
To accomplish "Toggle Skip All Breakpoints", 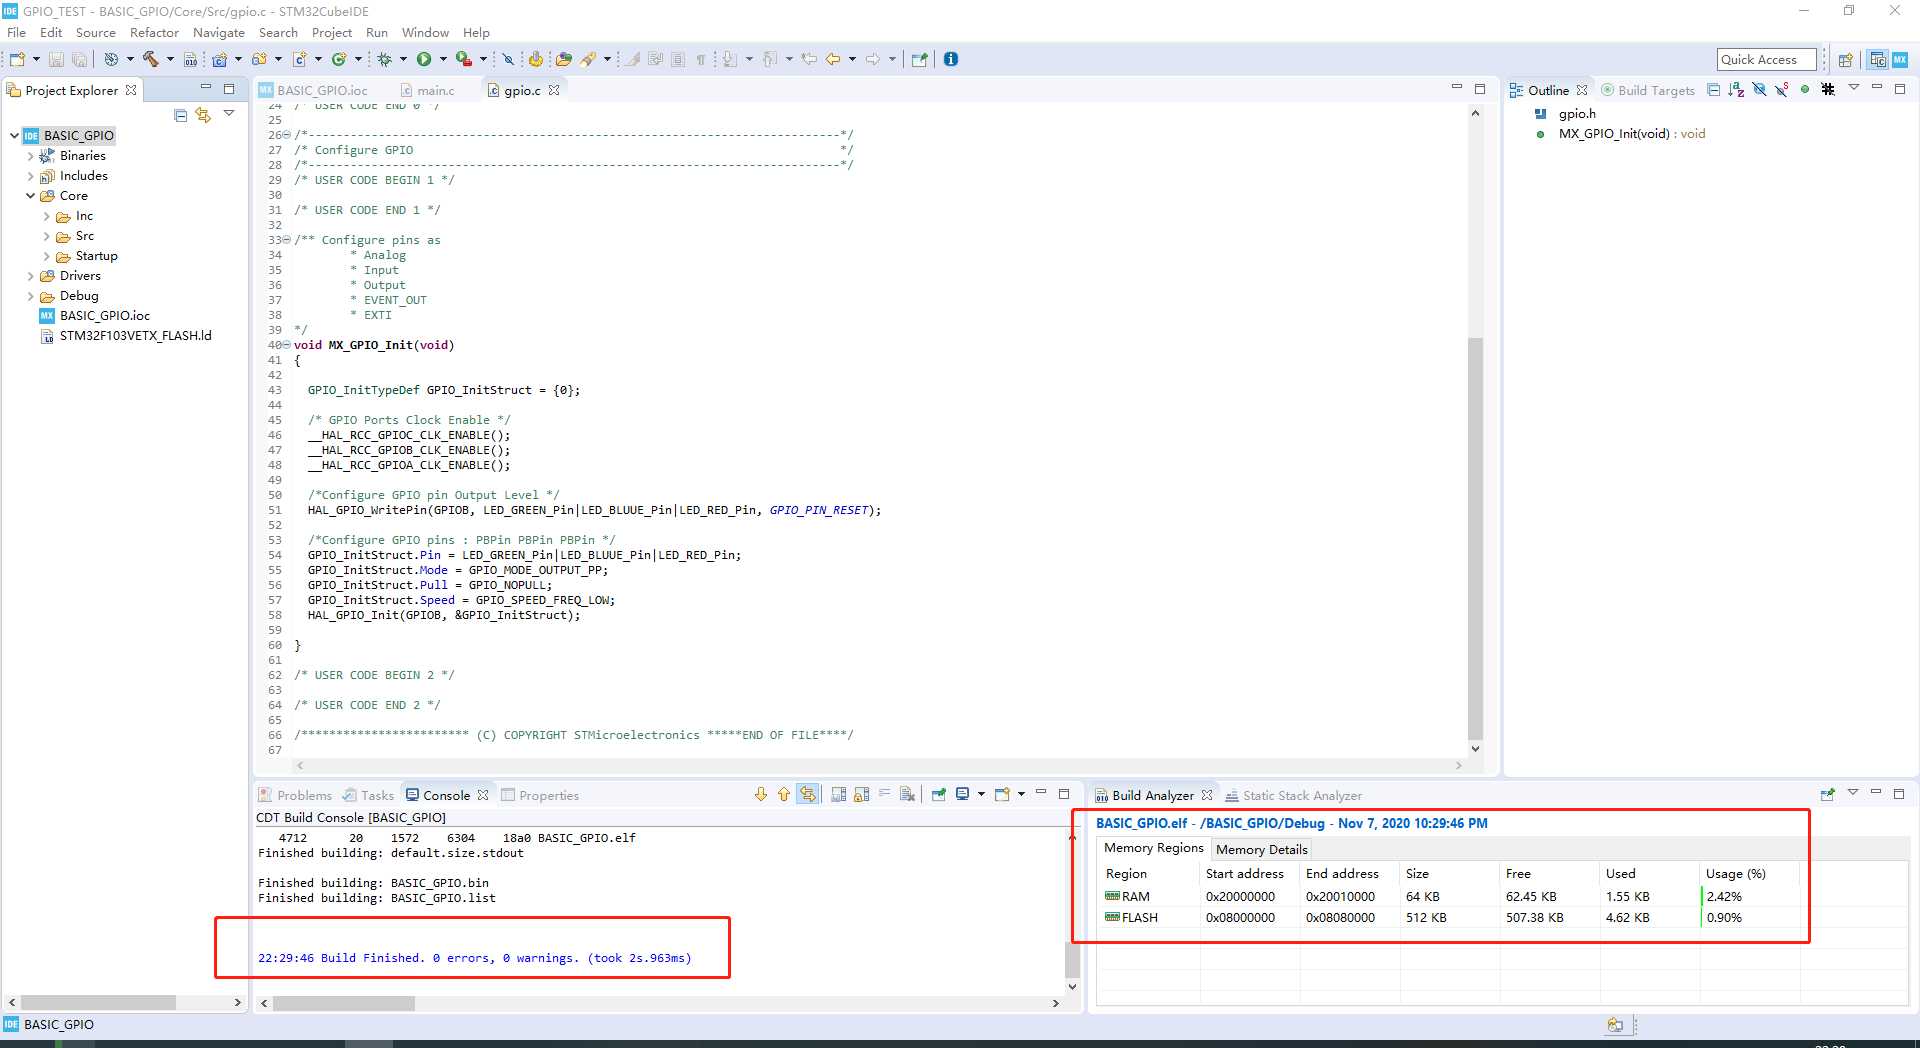I will pyautogui.click(x=508, y=59).
